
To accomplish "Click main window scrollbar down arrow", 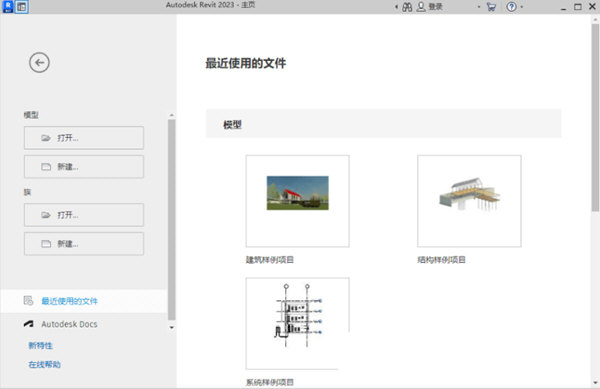I will click(x=595, y=382).
